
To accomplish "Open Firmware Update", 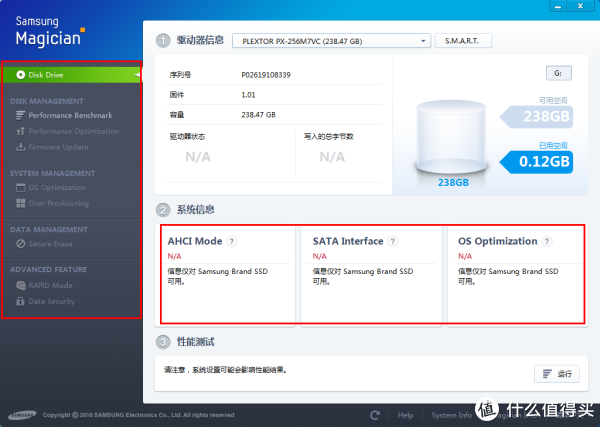I will coord(58,147).
